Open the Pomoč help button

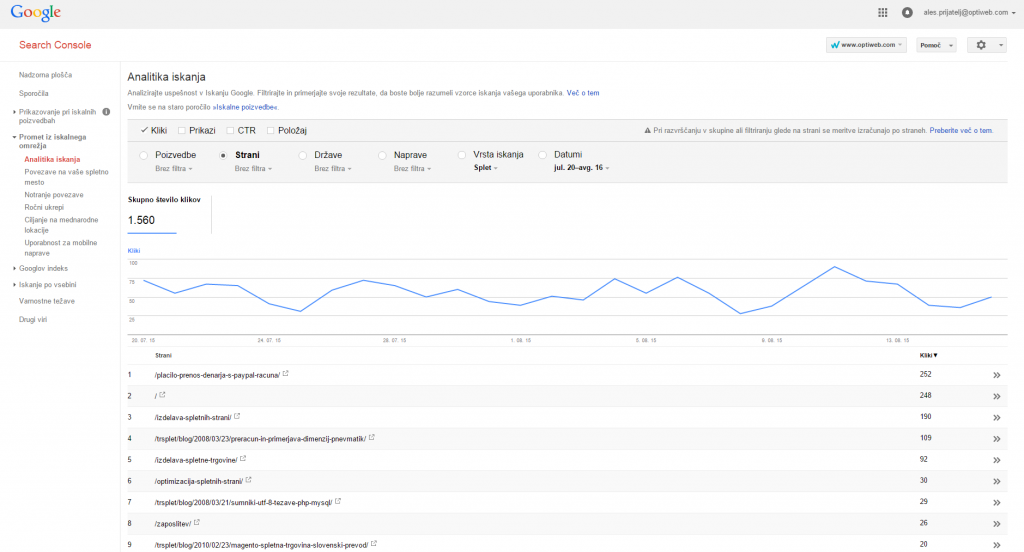click(936, 45)
